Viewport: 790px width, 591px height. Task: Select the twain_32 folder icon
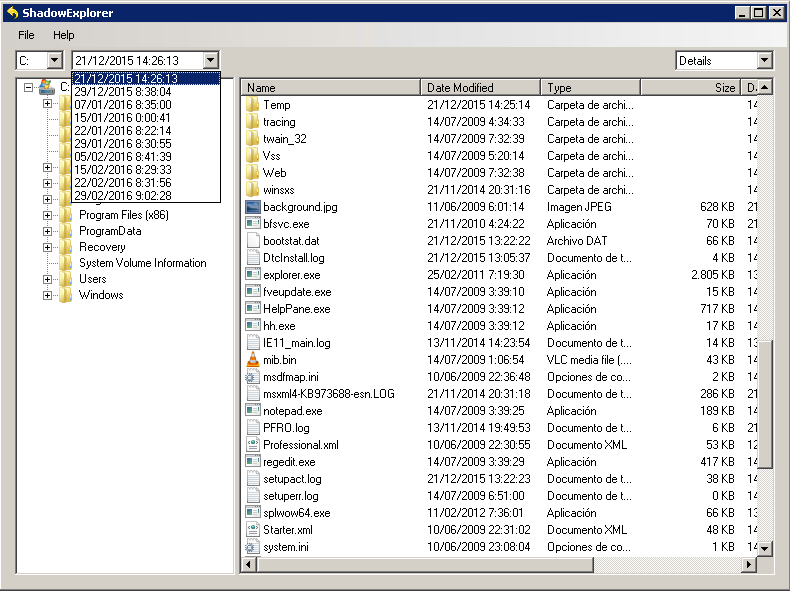(252, 139)
